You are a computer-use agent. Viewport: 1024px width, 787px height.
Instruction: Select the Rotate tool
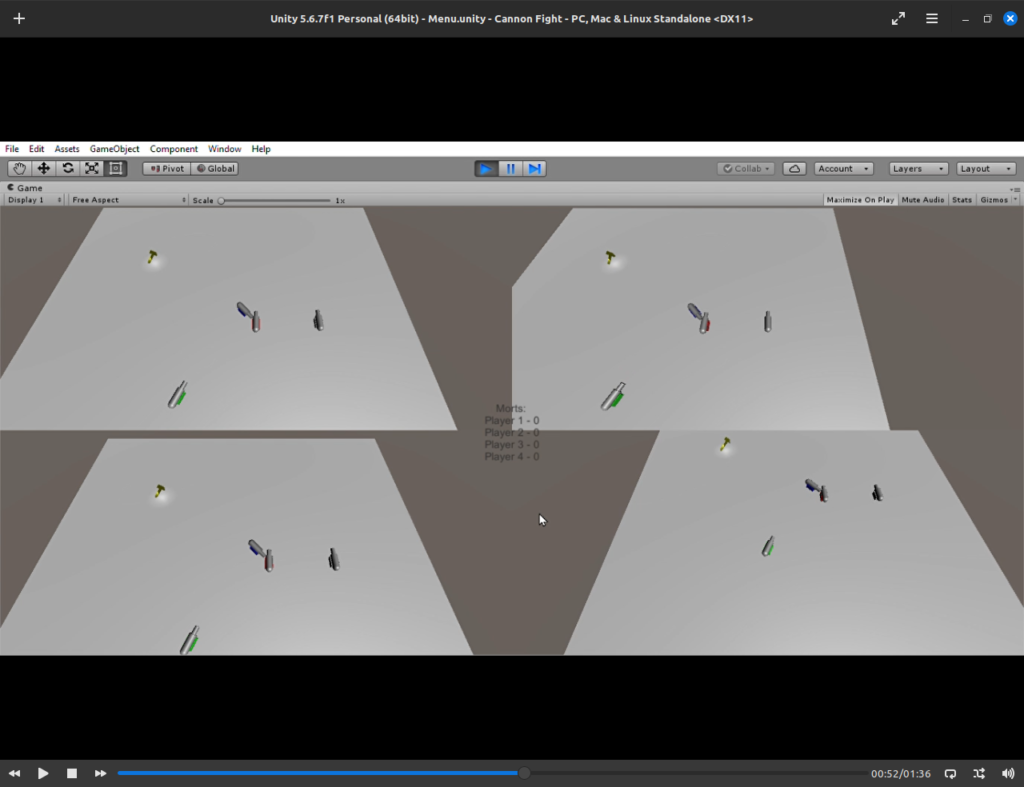tap(68, 169)
